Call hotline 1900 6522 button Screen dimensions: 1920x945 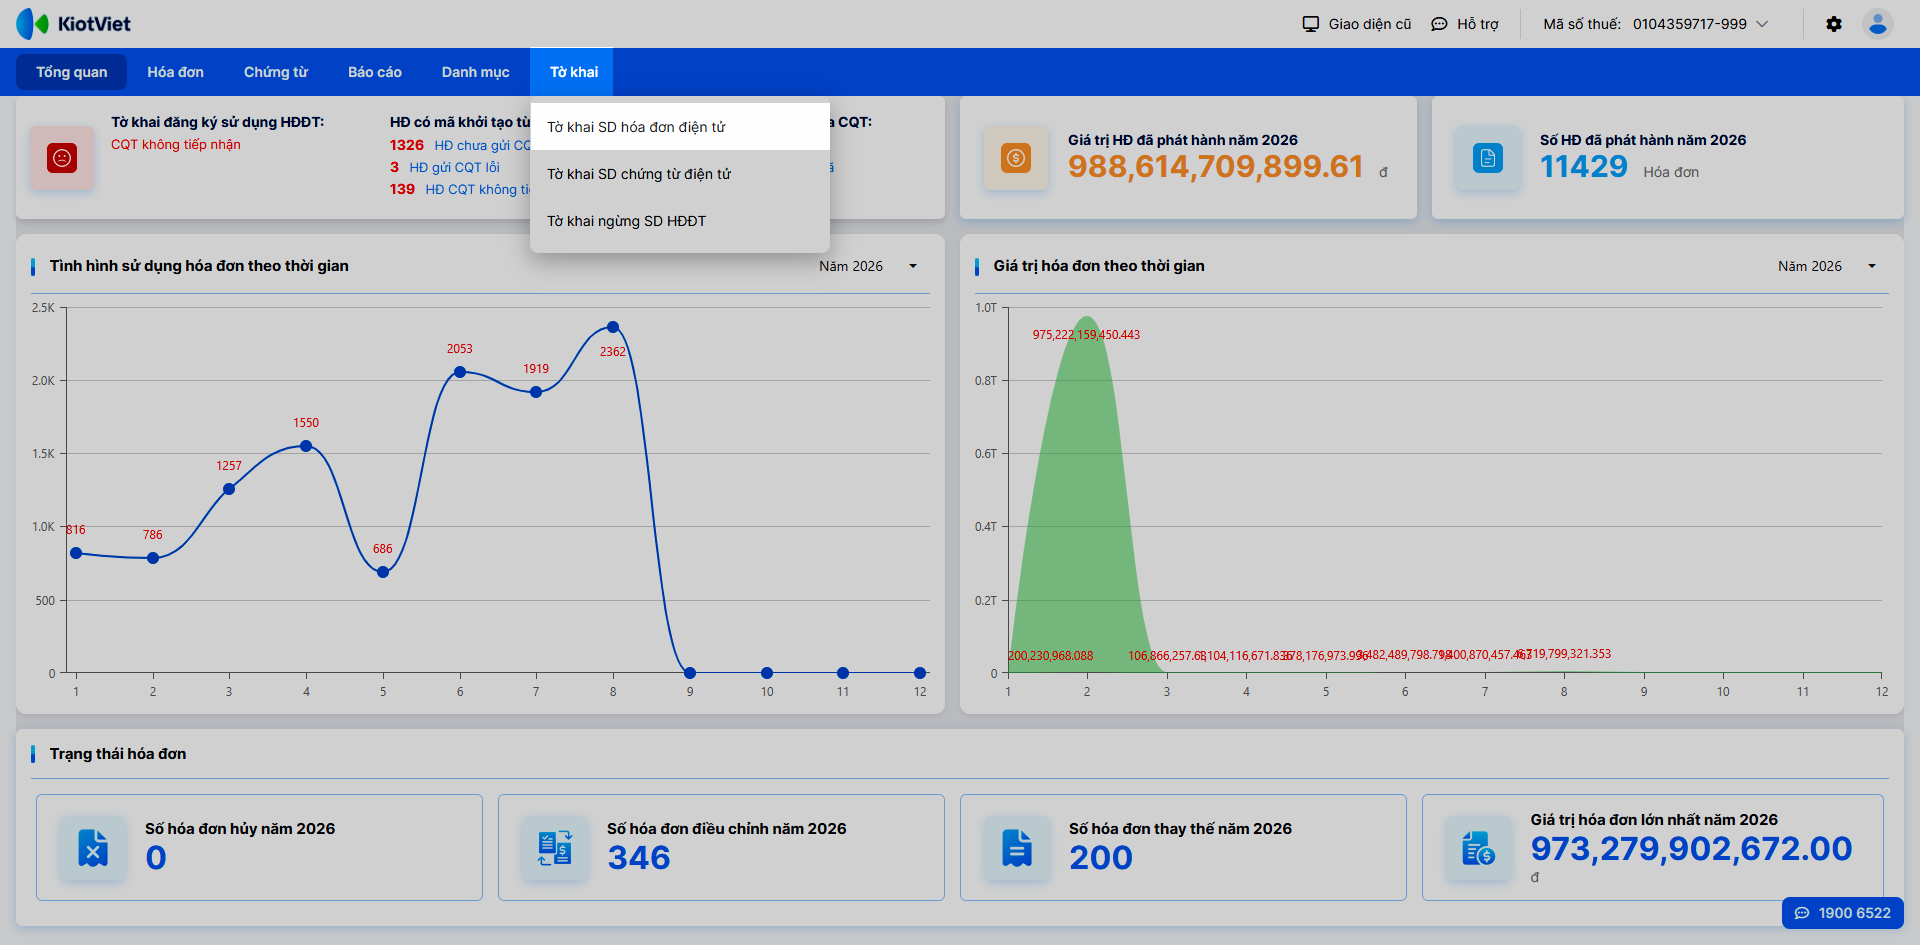(x=1843, y=913)
